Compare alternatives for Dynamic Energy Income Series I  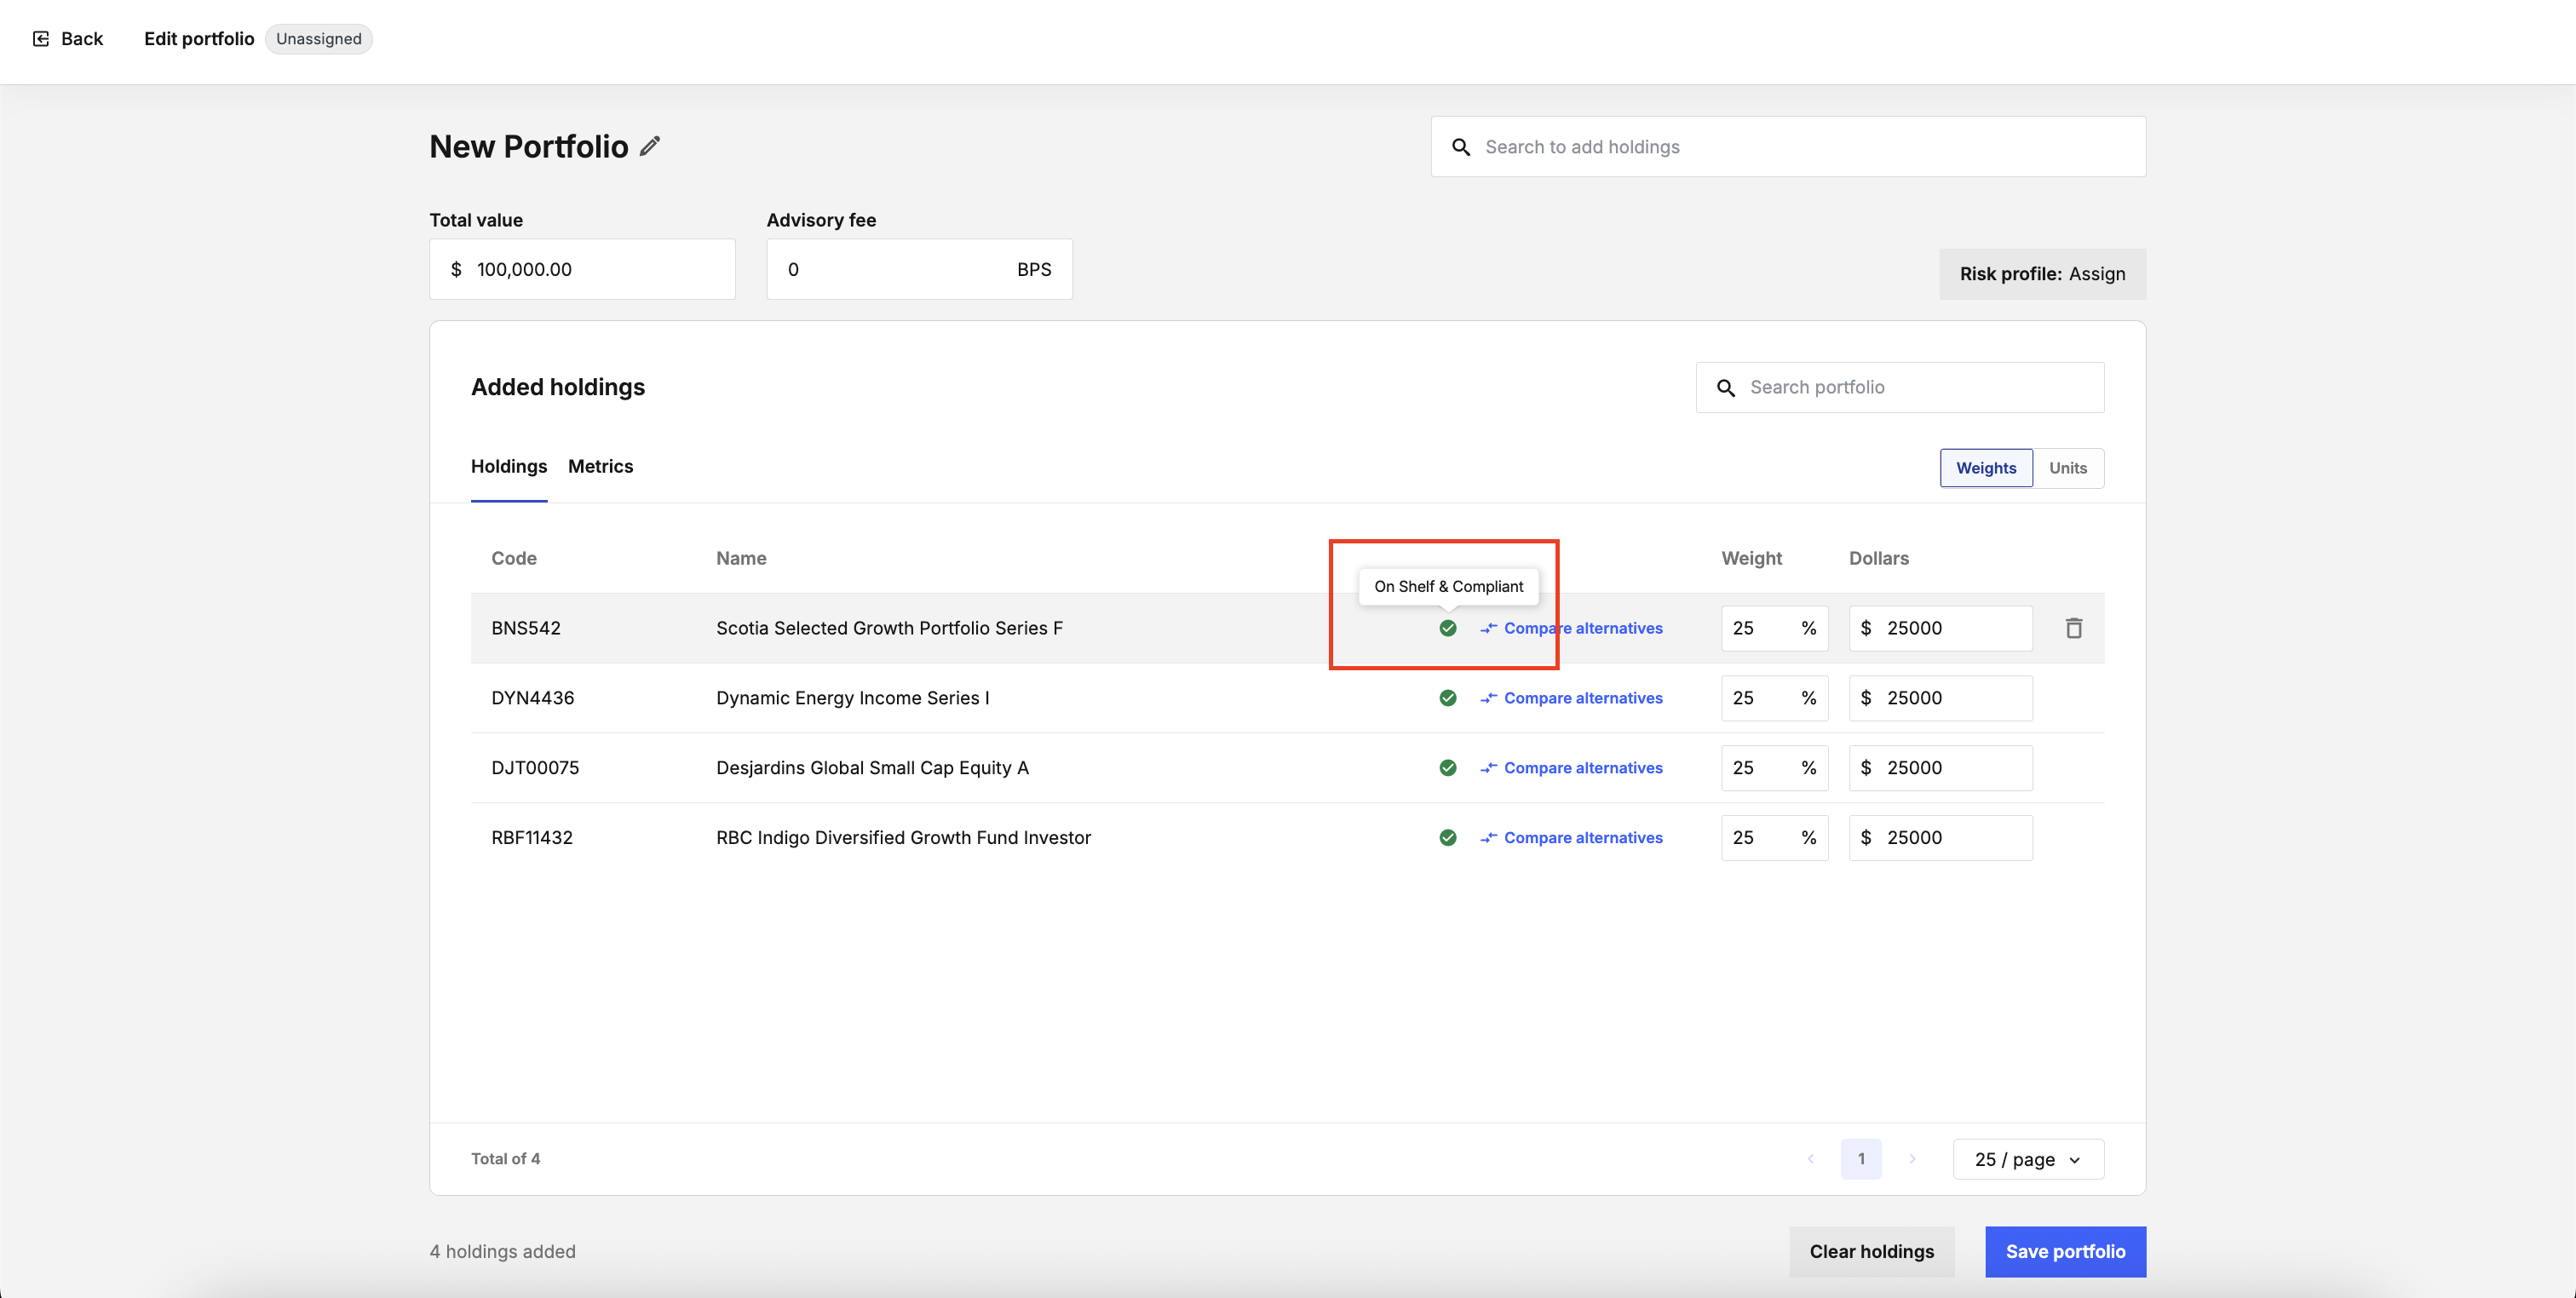pos(1572,698)
